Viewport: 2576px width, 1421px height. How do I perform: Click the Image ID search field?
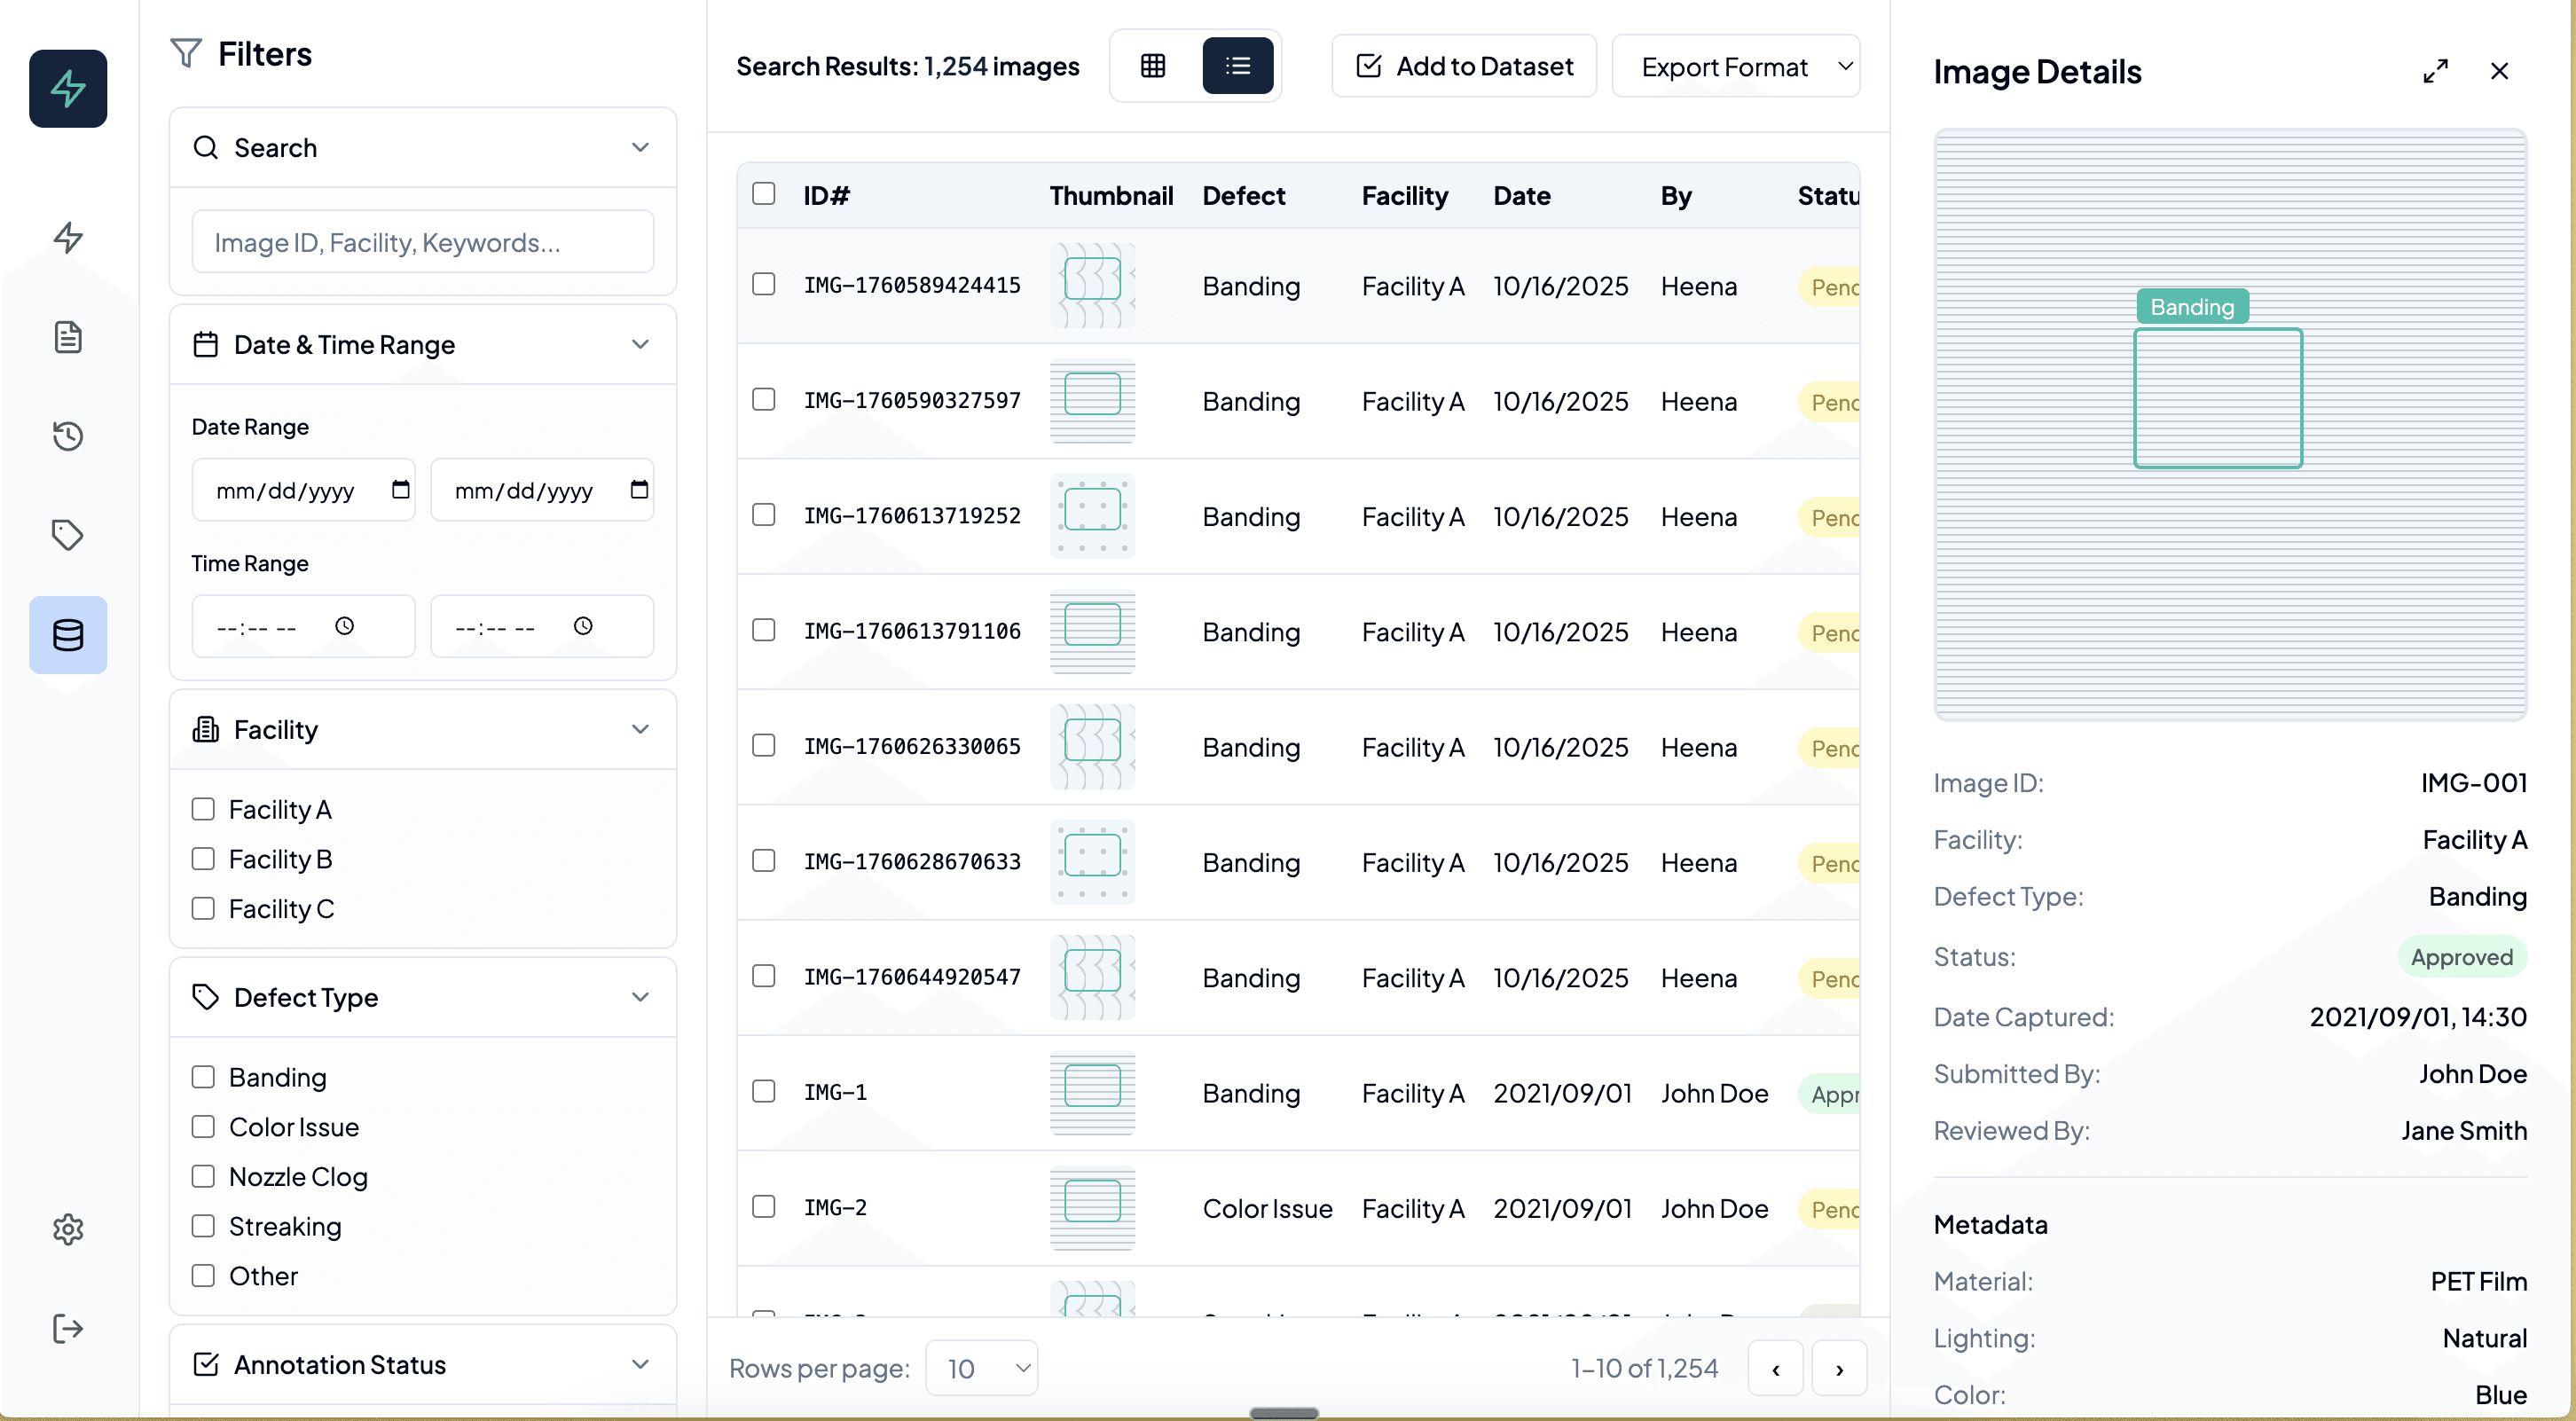pyautogui.click(x=422, y=242)
